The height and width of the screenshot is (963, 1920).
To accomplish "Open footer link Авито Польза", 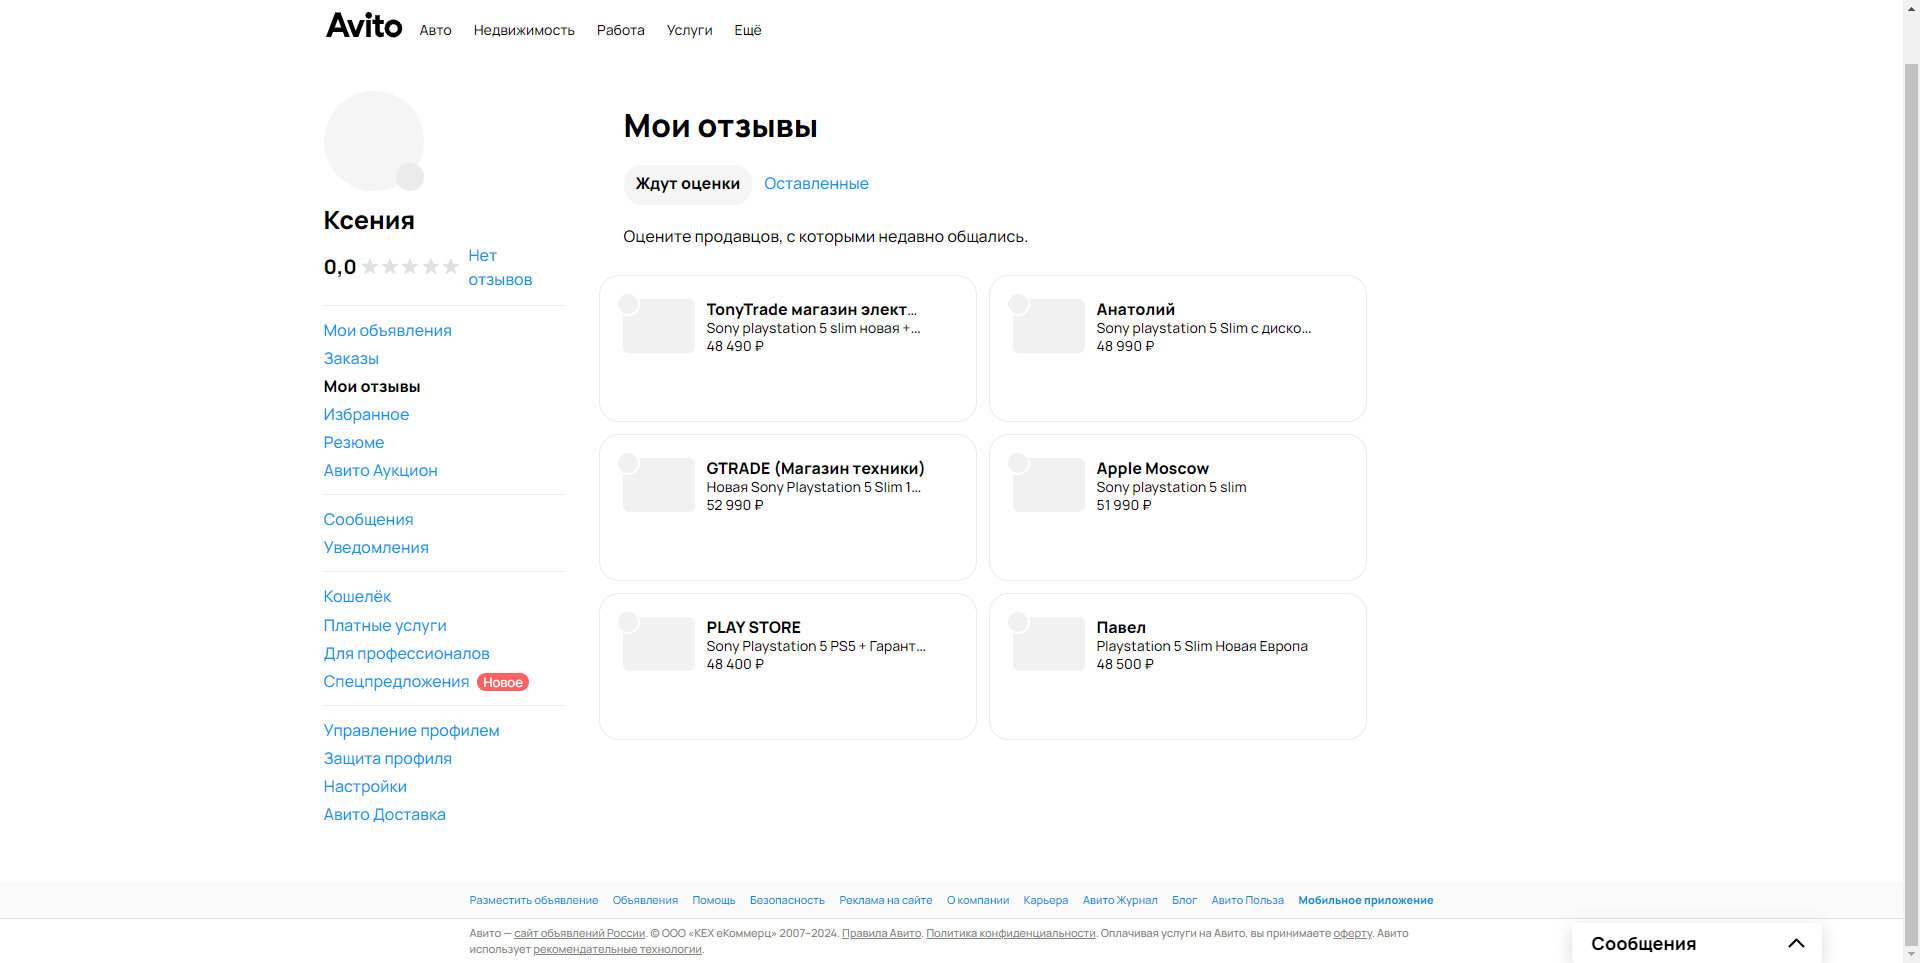I will [x=1248, y=901].
